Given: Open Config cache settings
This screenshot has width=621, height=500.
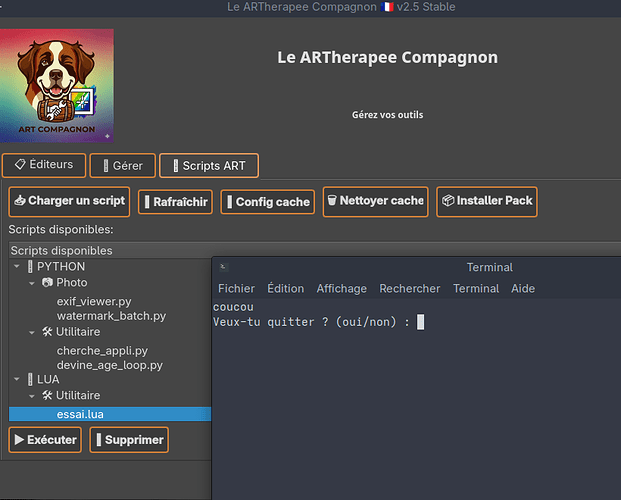Looking at the screenshot, I should [x=268, y=202].
